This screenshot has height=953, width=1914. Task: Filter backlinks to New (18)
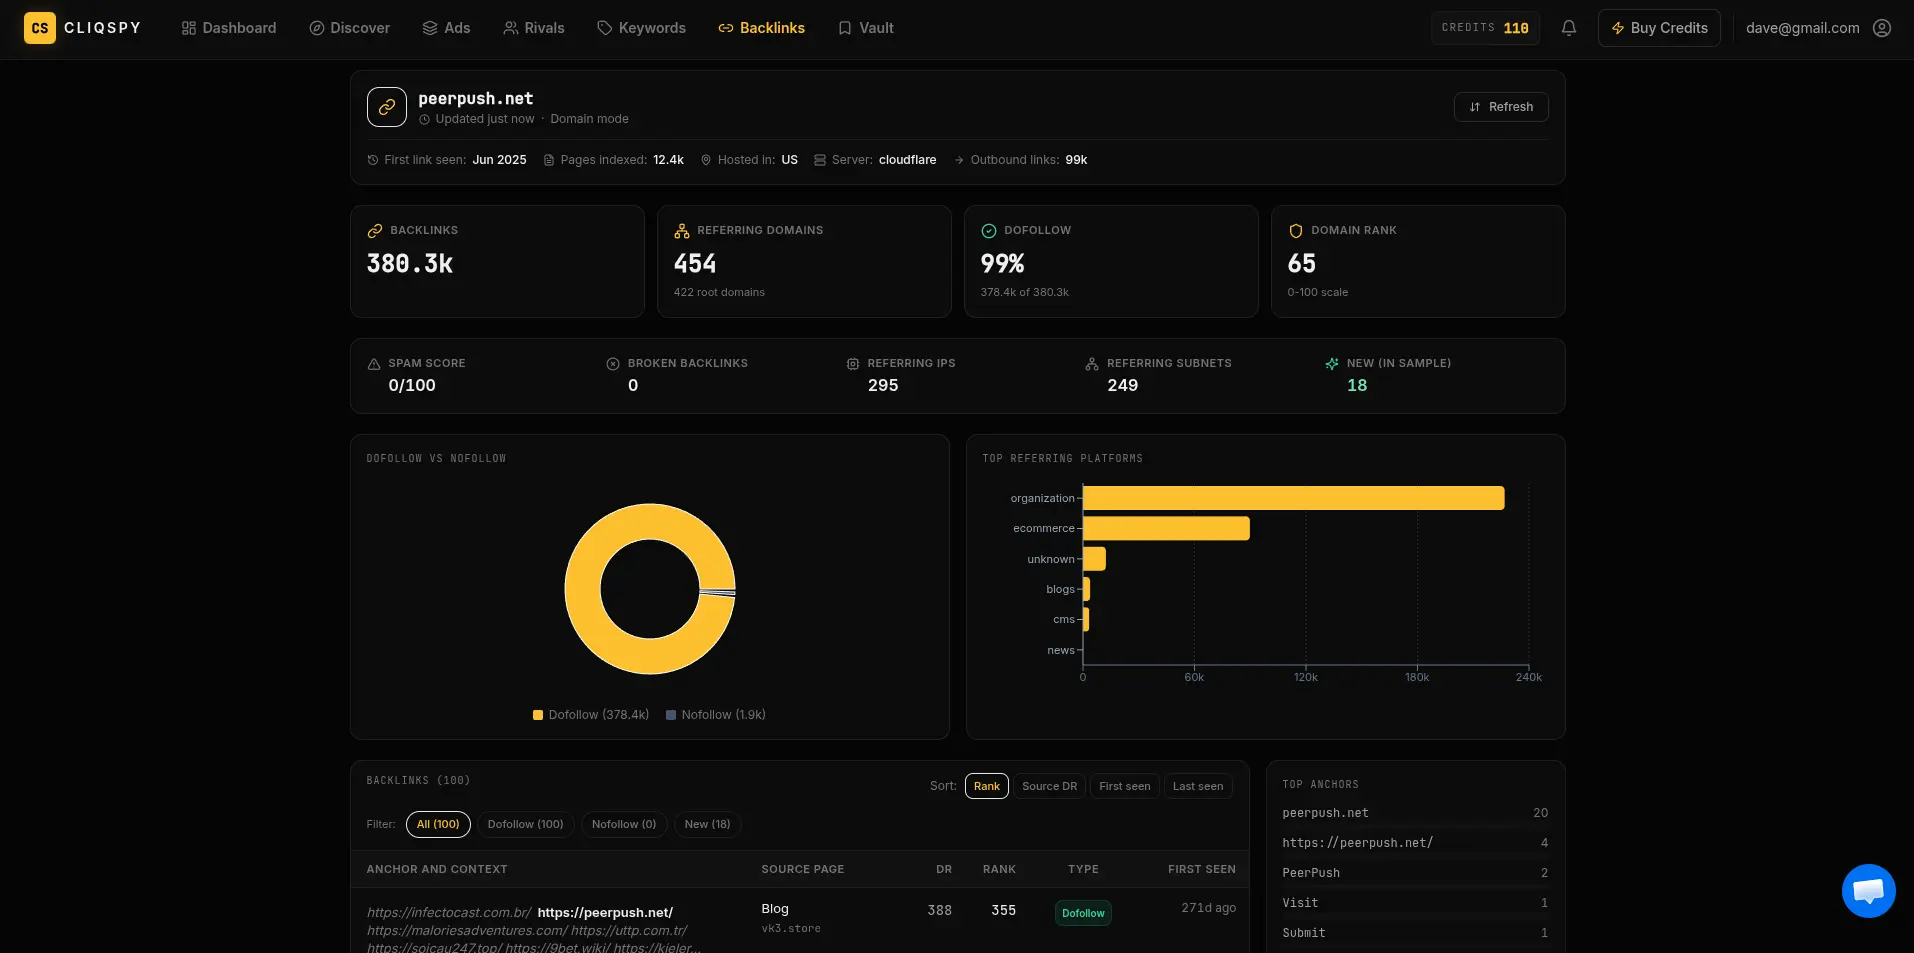(x=708, y=824)
